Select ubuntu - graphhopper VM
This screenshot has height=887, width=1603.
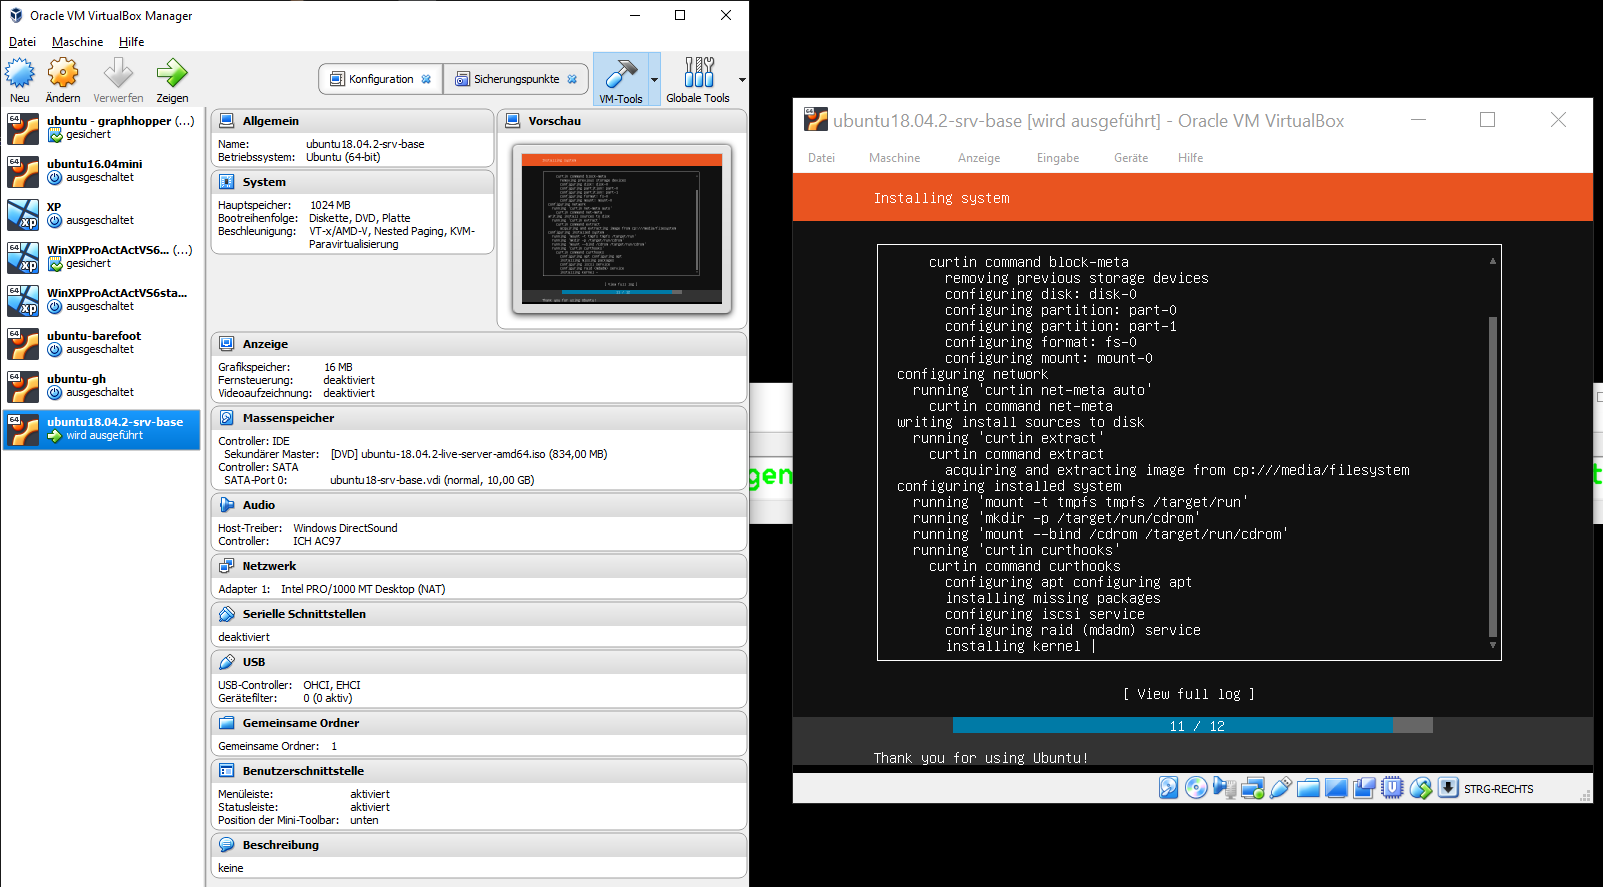click(x=102, y=128)
